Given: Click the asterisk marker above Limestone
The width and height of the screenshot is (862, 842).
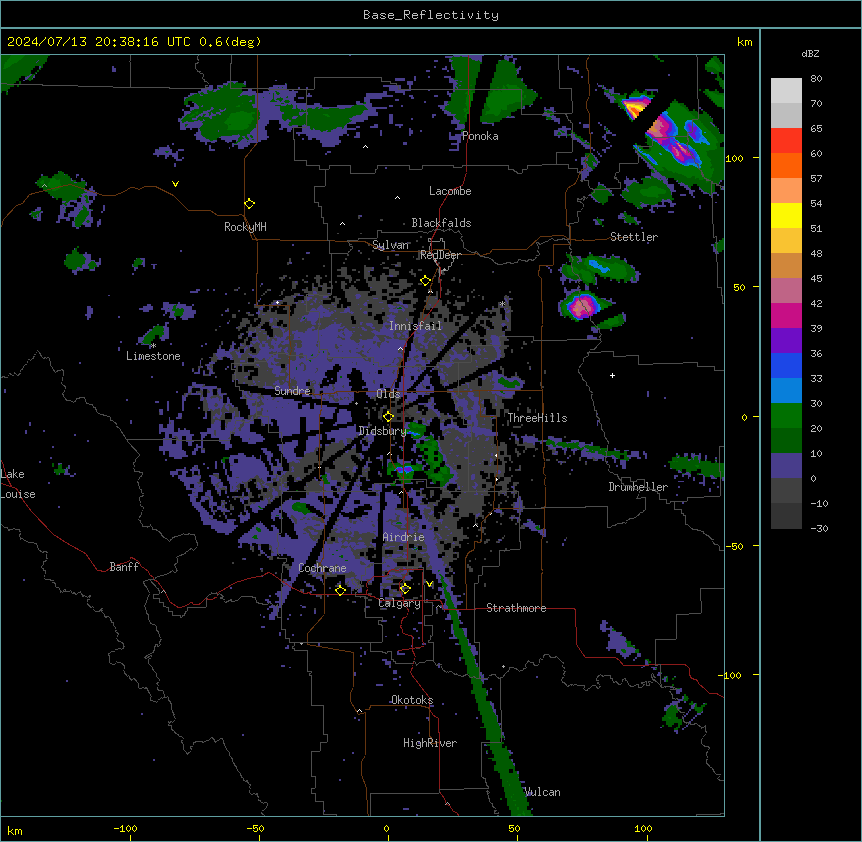Looking at the screenshot, I should pyautogui.click(x=153, y=346).
